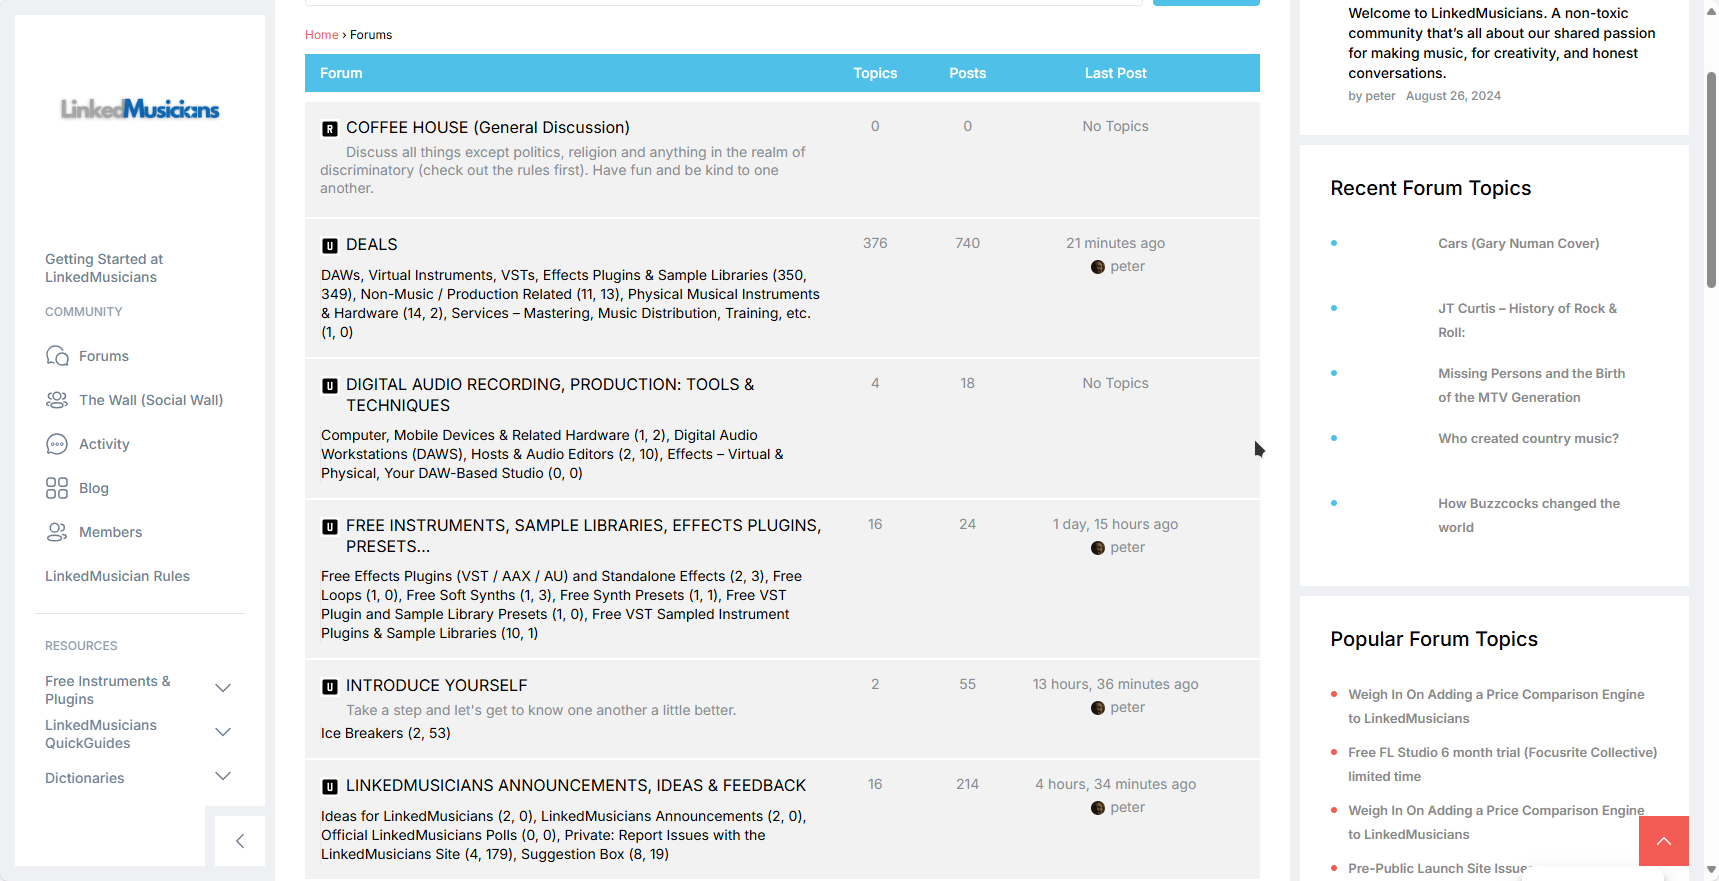The image size is (1719, 881).
Task: Click the Coffee House forum status icon
Action: tap(330, 128)
